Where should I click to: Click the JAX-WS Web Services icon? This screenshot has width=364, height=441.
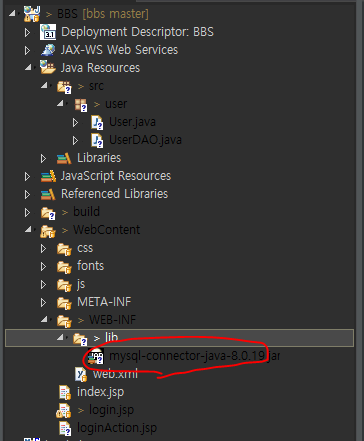pos(48,50)
